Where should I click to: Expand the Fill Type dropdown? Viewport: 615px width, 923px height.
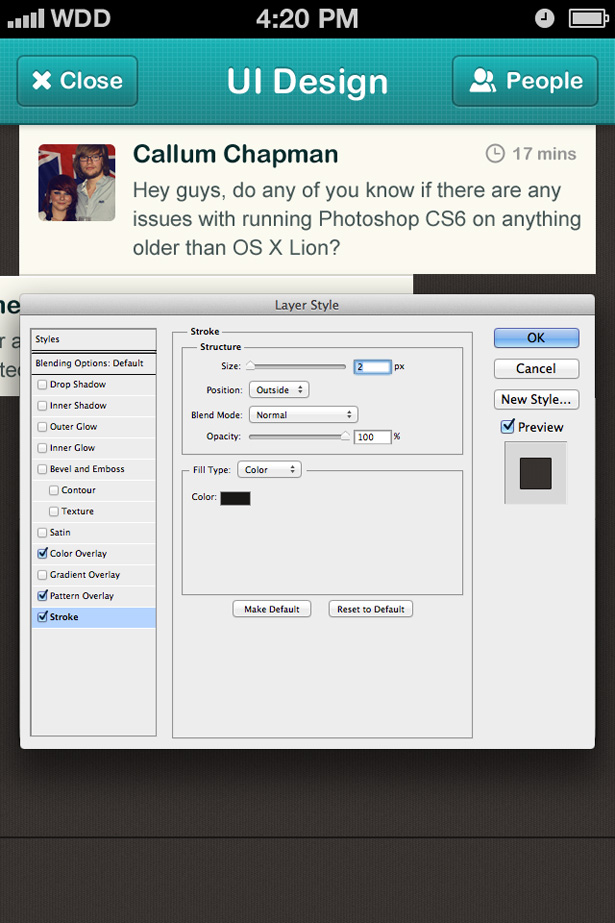pos(269,469)
